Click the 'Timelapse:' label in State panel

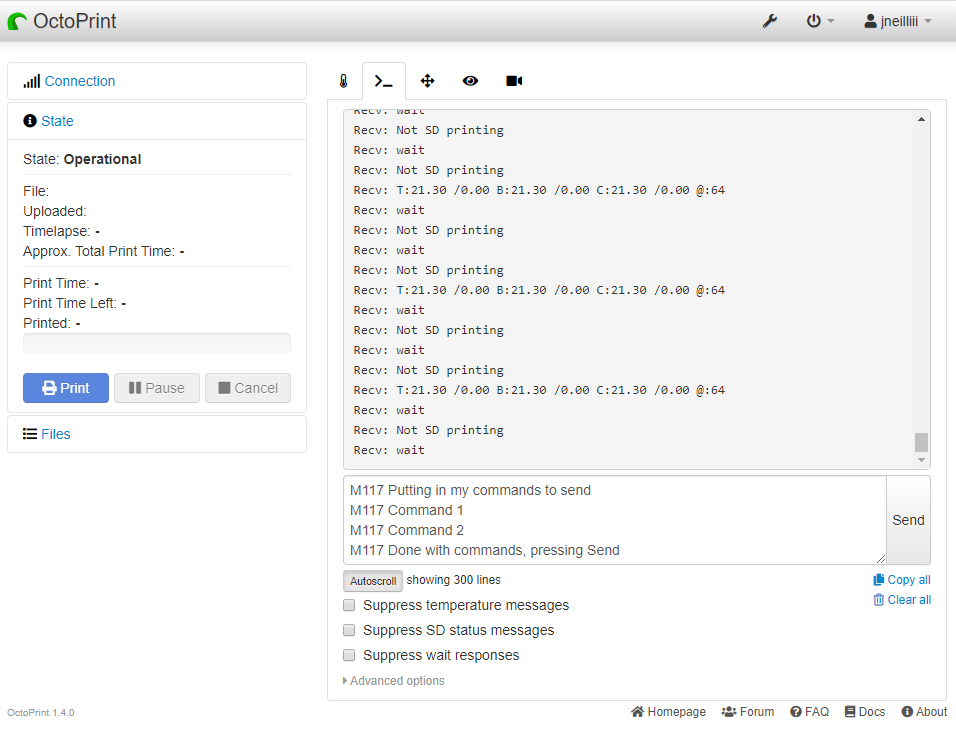[57, 231]
